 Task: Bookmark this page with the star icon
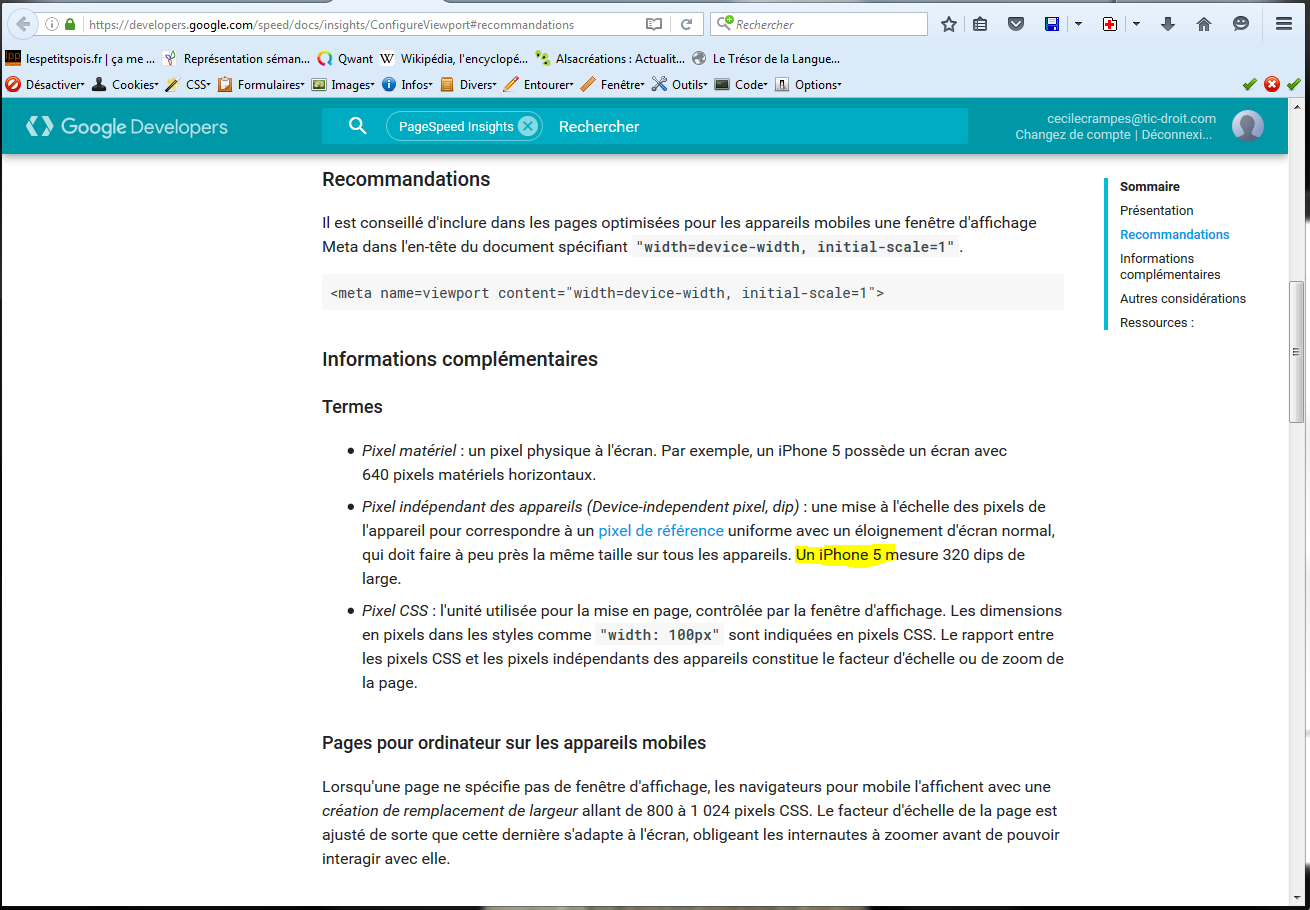[949, 24]
